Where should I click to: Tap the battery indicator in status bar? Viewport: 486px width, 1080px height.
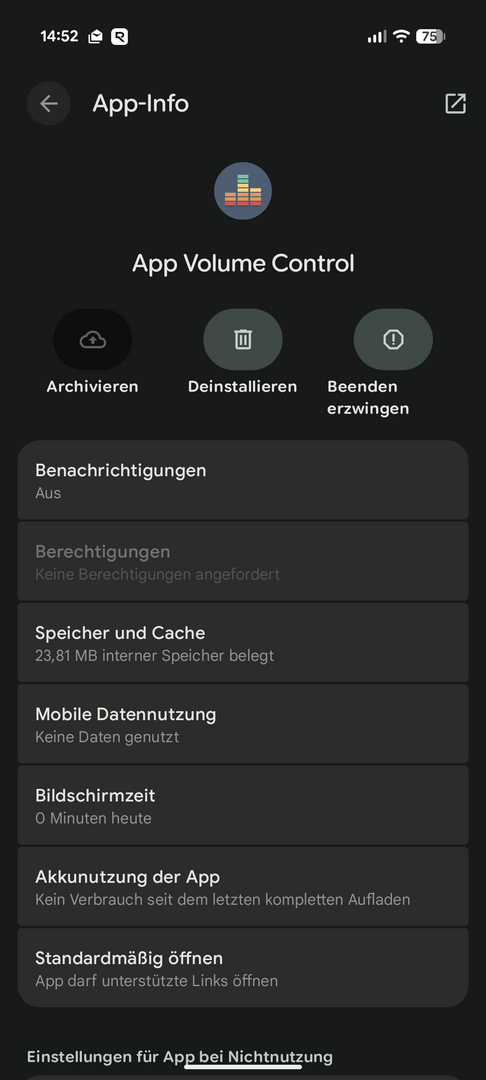pyautogui.click(x=430, y=37)
